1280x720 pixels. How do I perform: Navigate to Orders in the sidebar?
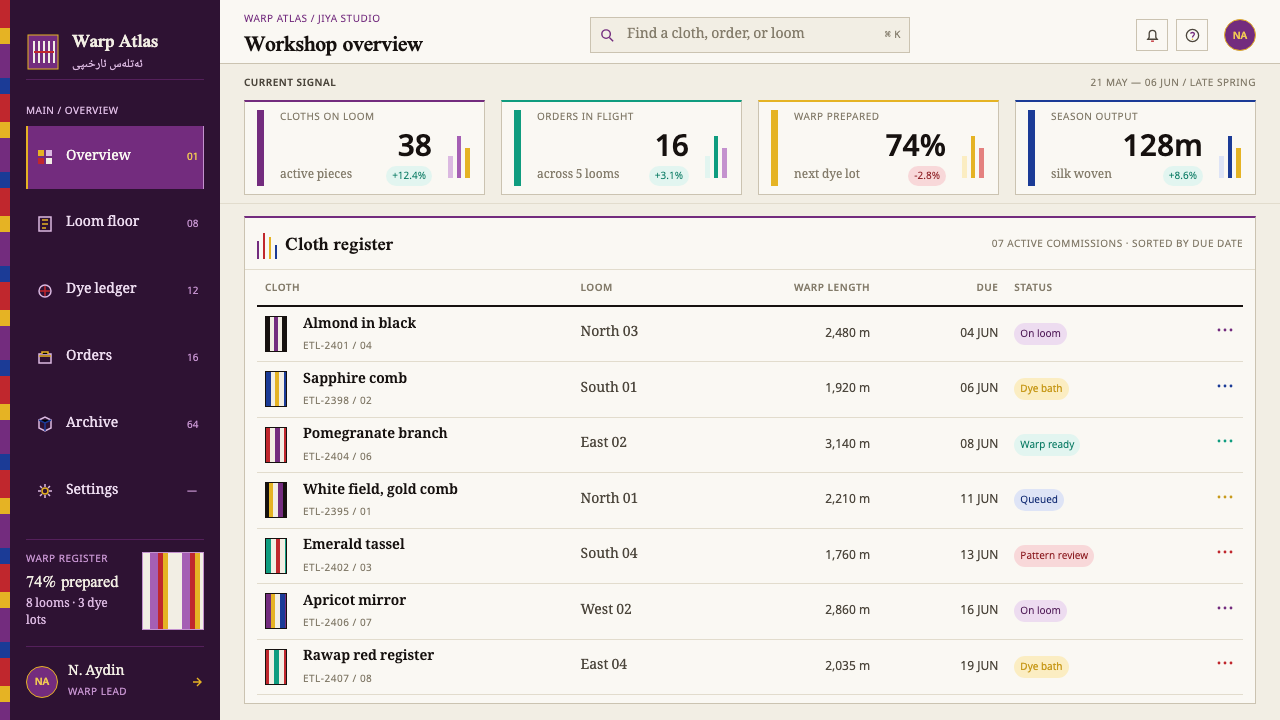(x=115, y=357)
